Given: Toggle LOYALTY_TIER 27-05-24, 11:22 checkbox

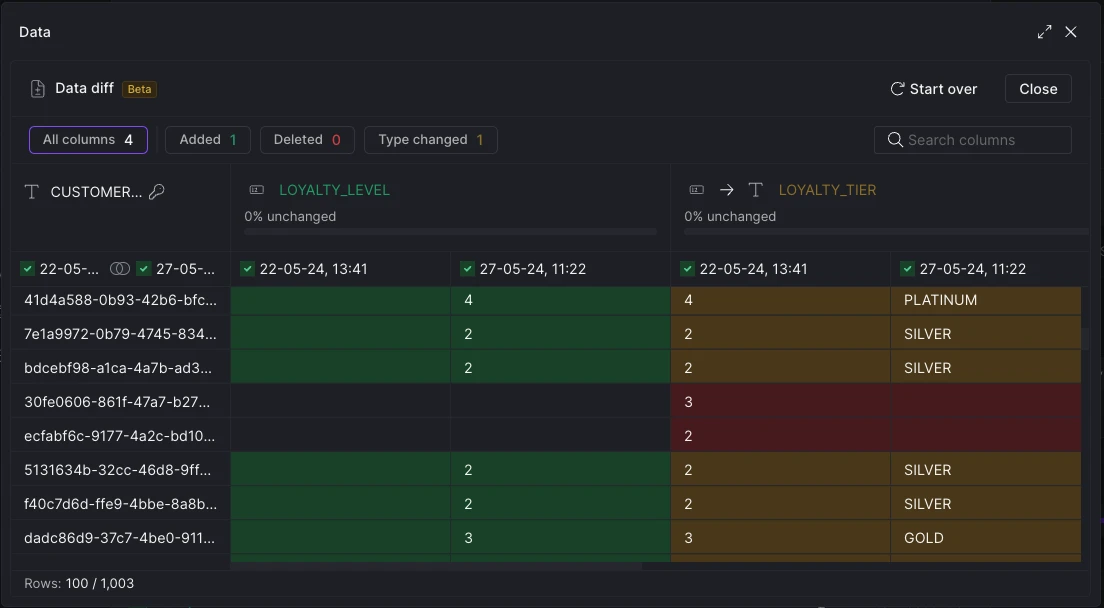Looking at the screenshot, I should point(907,269).
